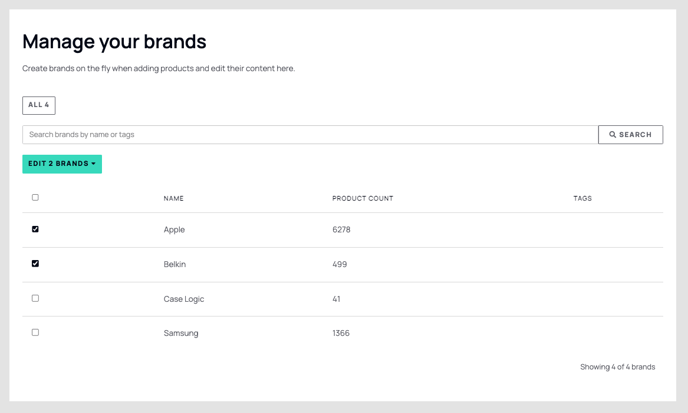Open the Samsung brand name
The width and height of the screenshot is (688, 413).
click(x=181, y=333)
